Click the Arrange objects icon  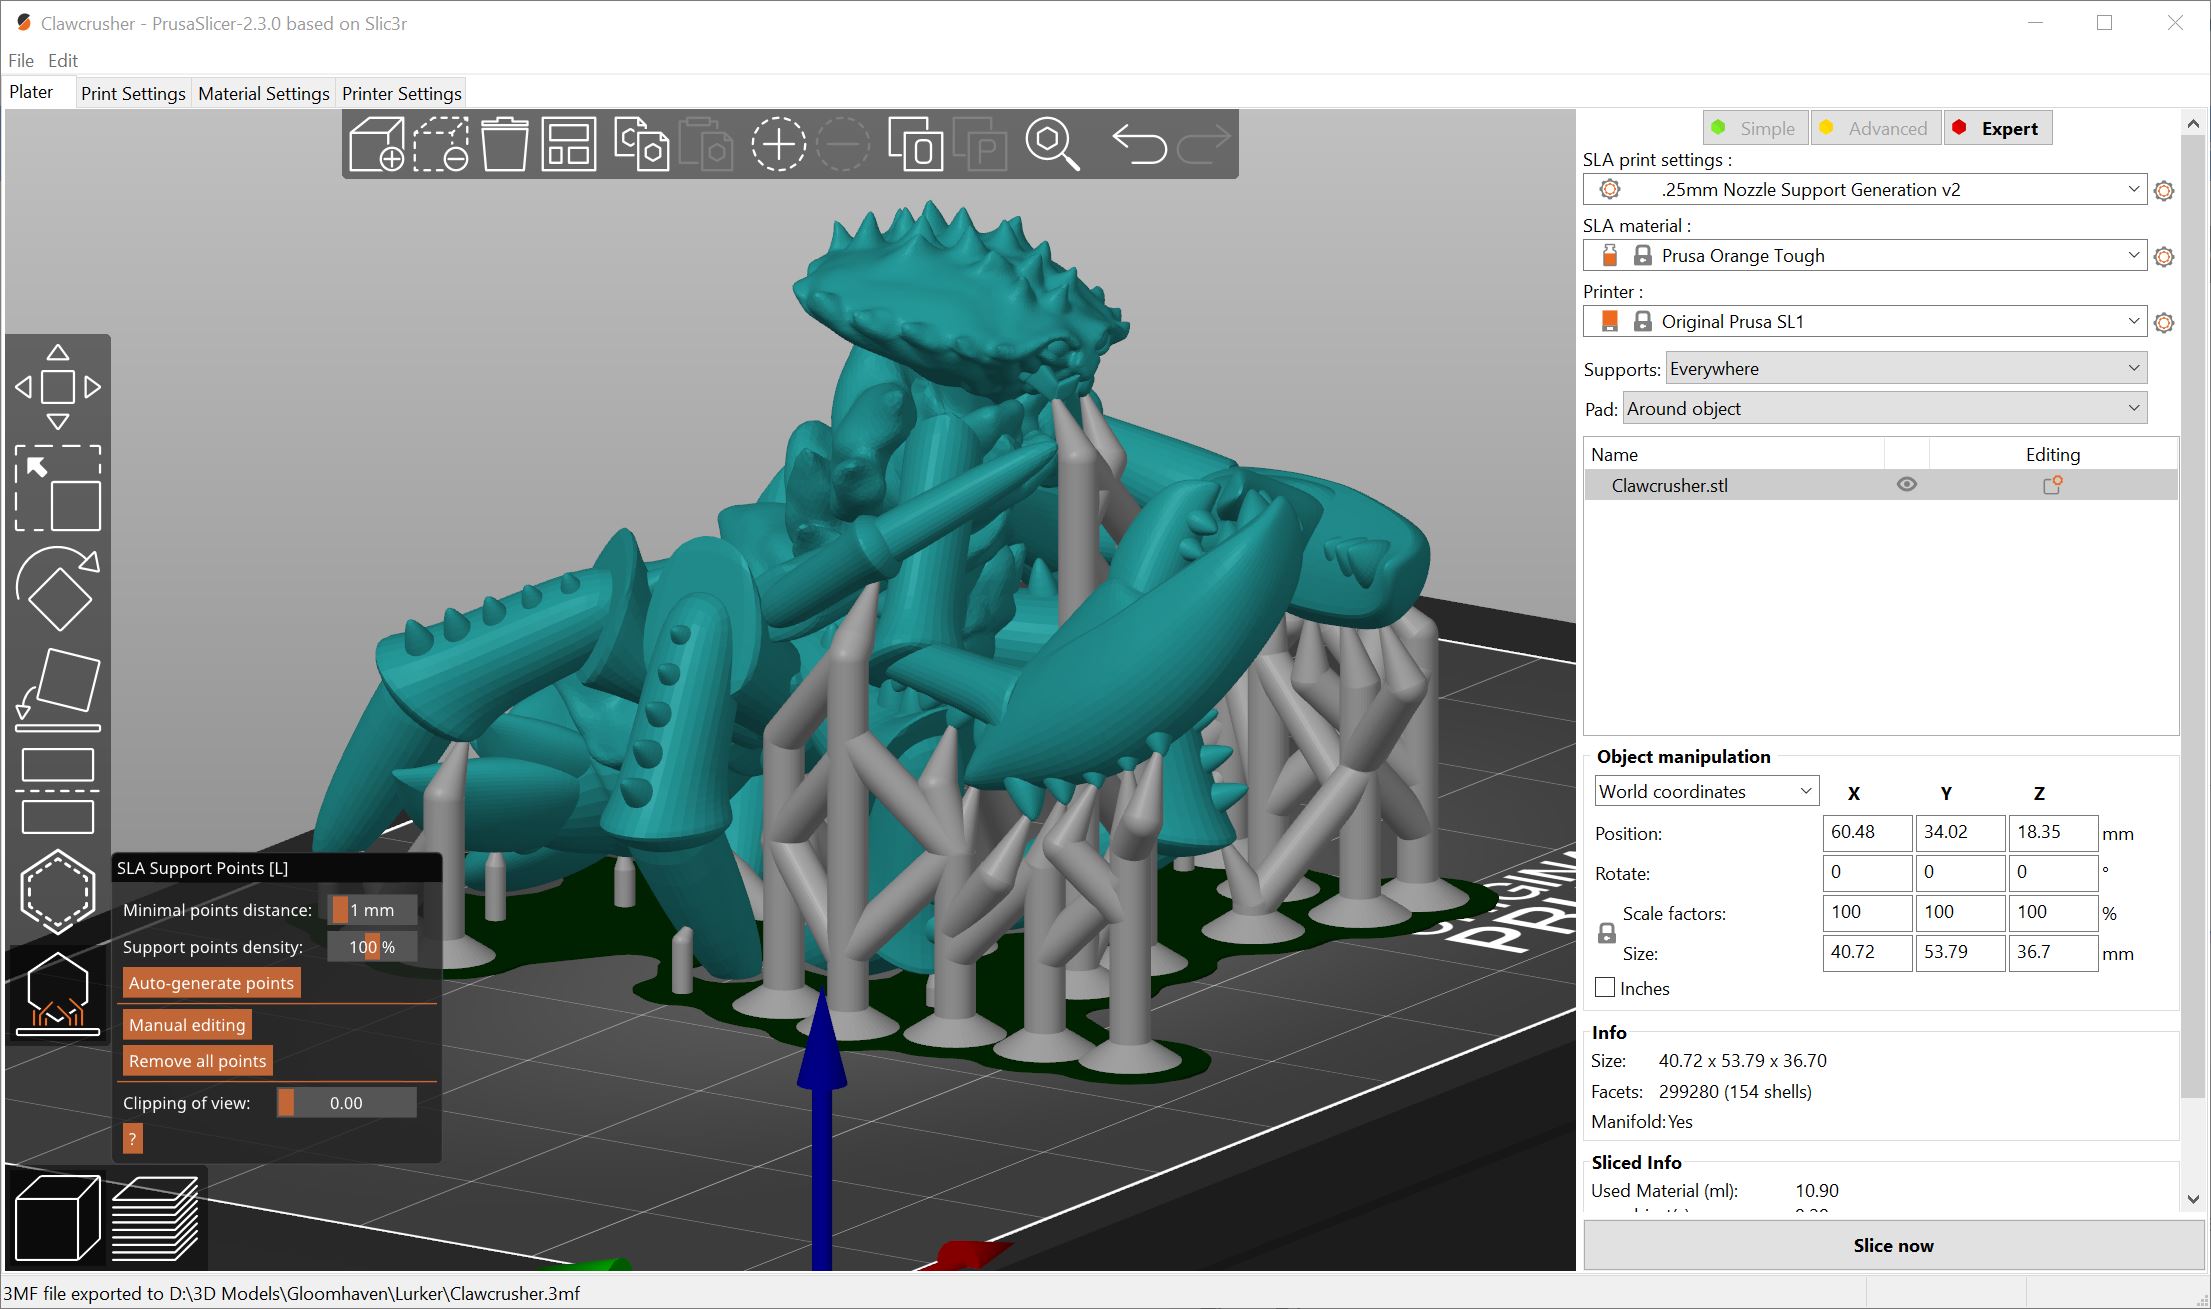[x=569, y=144]
